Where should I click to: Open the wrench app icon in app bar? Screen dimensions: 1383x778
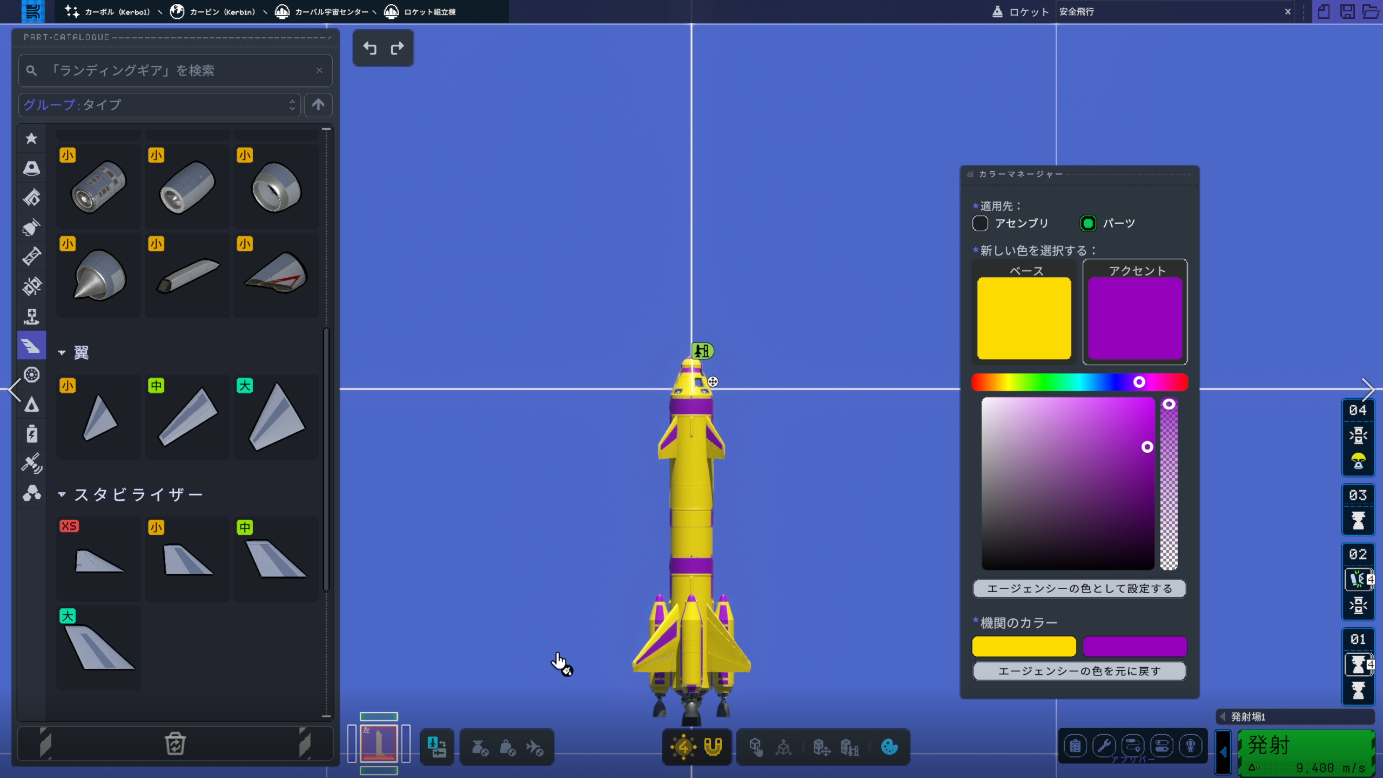(1104, 745)
